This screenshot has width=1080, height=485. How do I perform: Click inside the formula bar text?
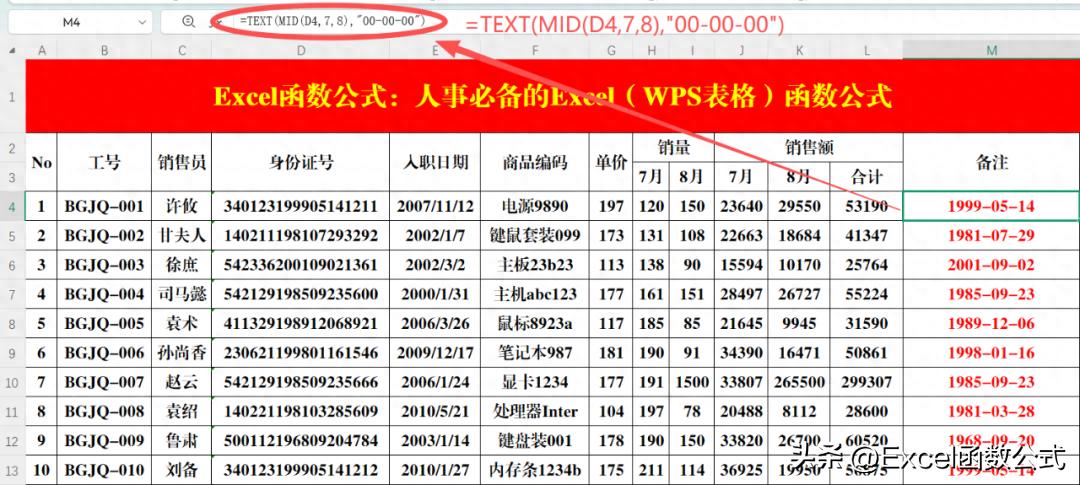point(331,21)
